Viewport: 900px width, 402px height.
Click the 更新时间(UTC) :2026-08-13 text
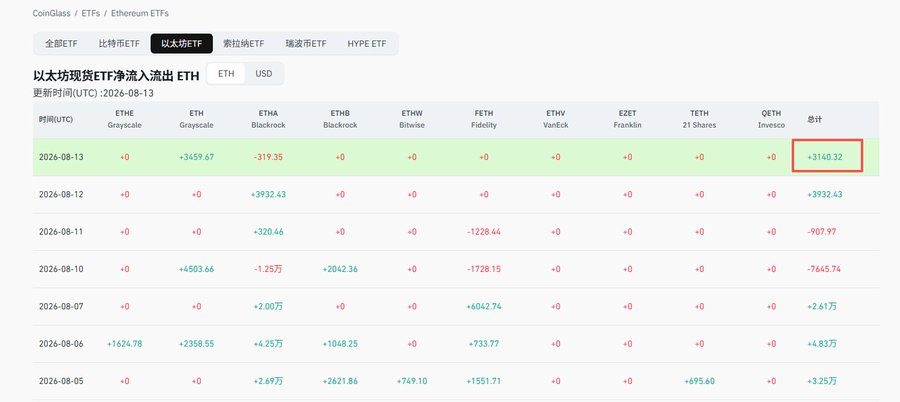coord(94,93)
